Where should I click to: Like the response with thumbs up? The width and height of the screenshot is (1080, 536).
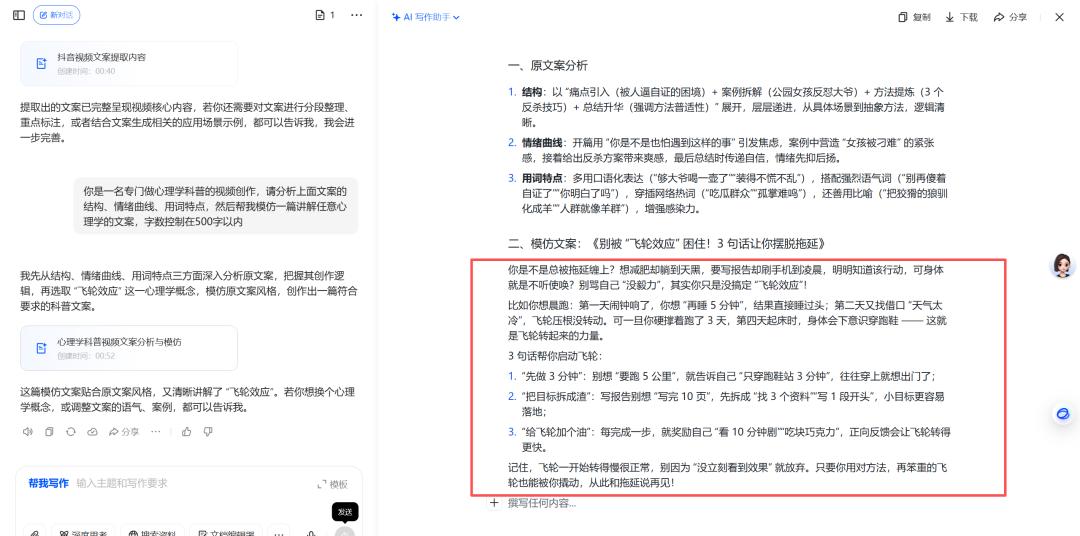186,432
